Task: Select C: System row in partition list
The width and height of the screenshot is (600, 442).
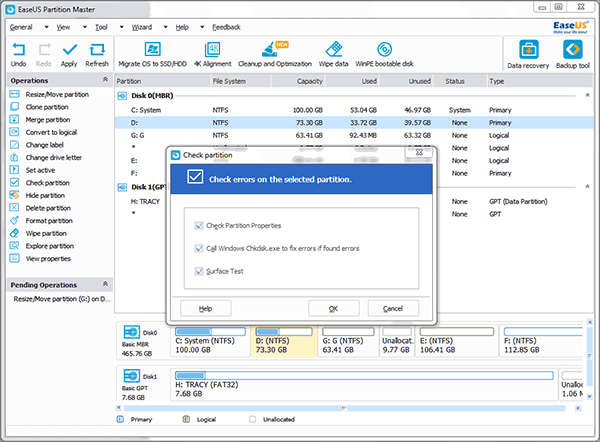Action: [352, 110]
